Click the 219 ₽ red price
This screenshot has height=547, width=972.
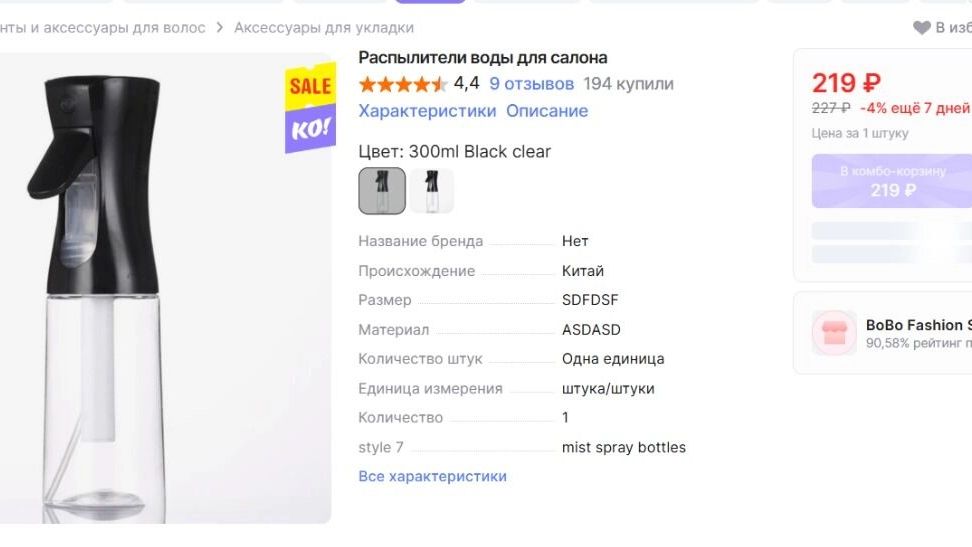[846, 83]
